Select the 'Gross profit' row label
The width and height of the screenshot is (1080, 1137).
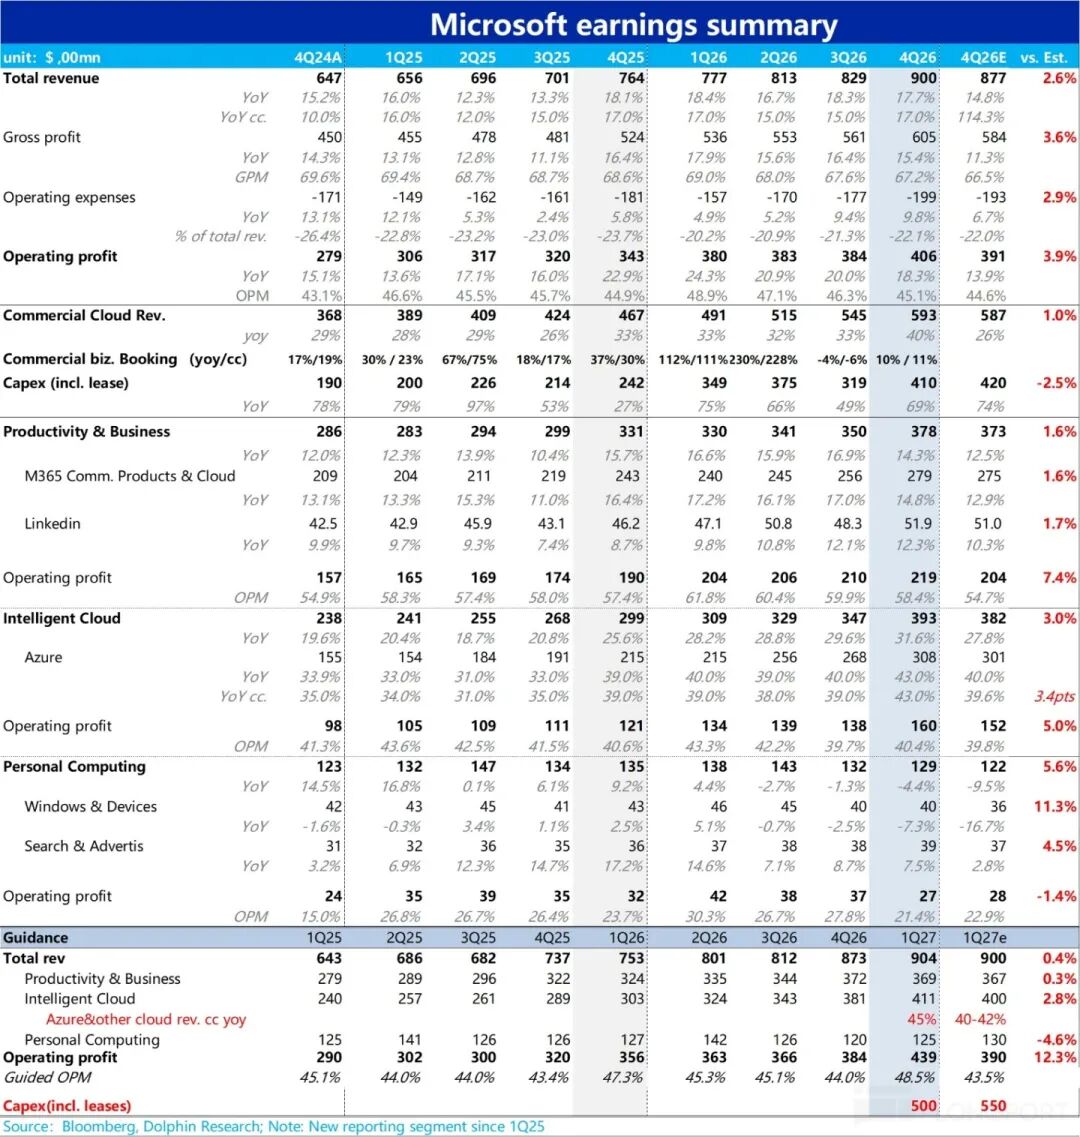pyautogui.click(x=42, y=137)
